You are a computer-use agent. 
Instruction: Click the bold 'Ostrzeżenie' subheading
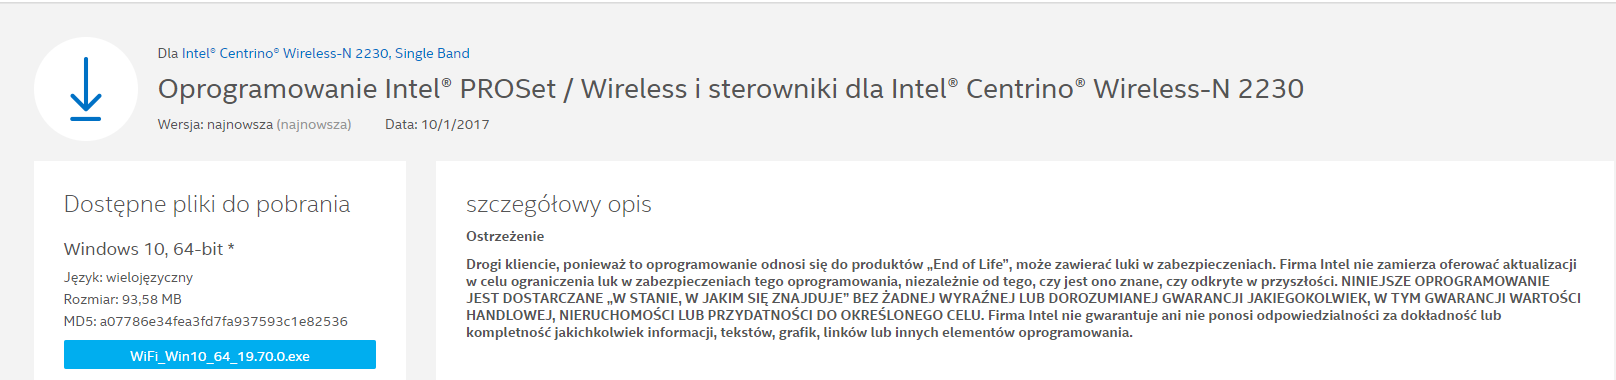[505, 236]
